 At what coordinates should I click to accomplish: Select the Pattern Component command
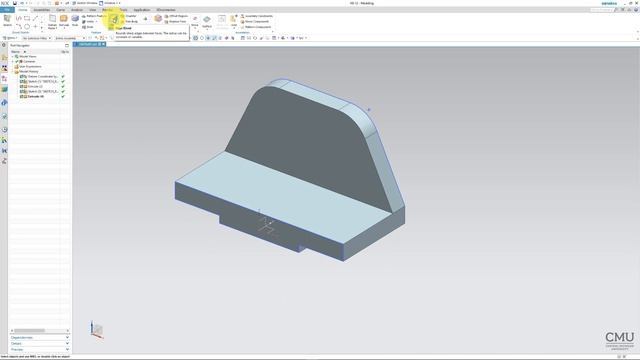256,27
